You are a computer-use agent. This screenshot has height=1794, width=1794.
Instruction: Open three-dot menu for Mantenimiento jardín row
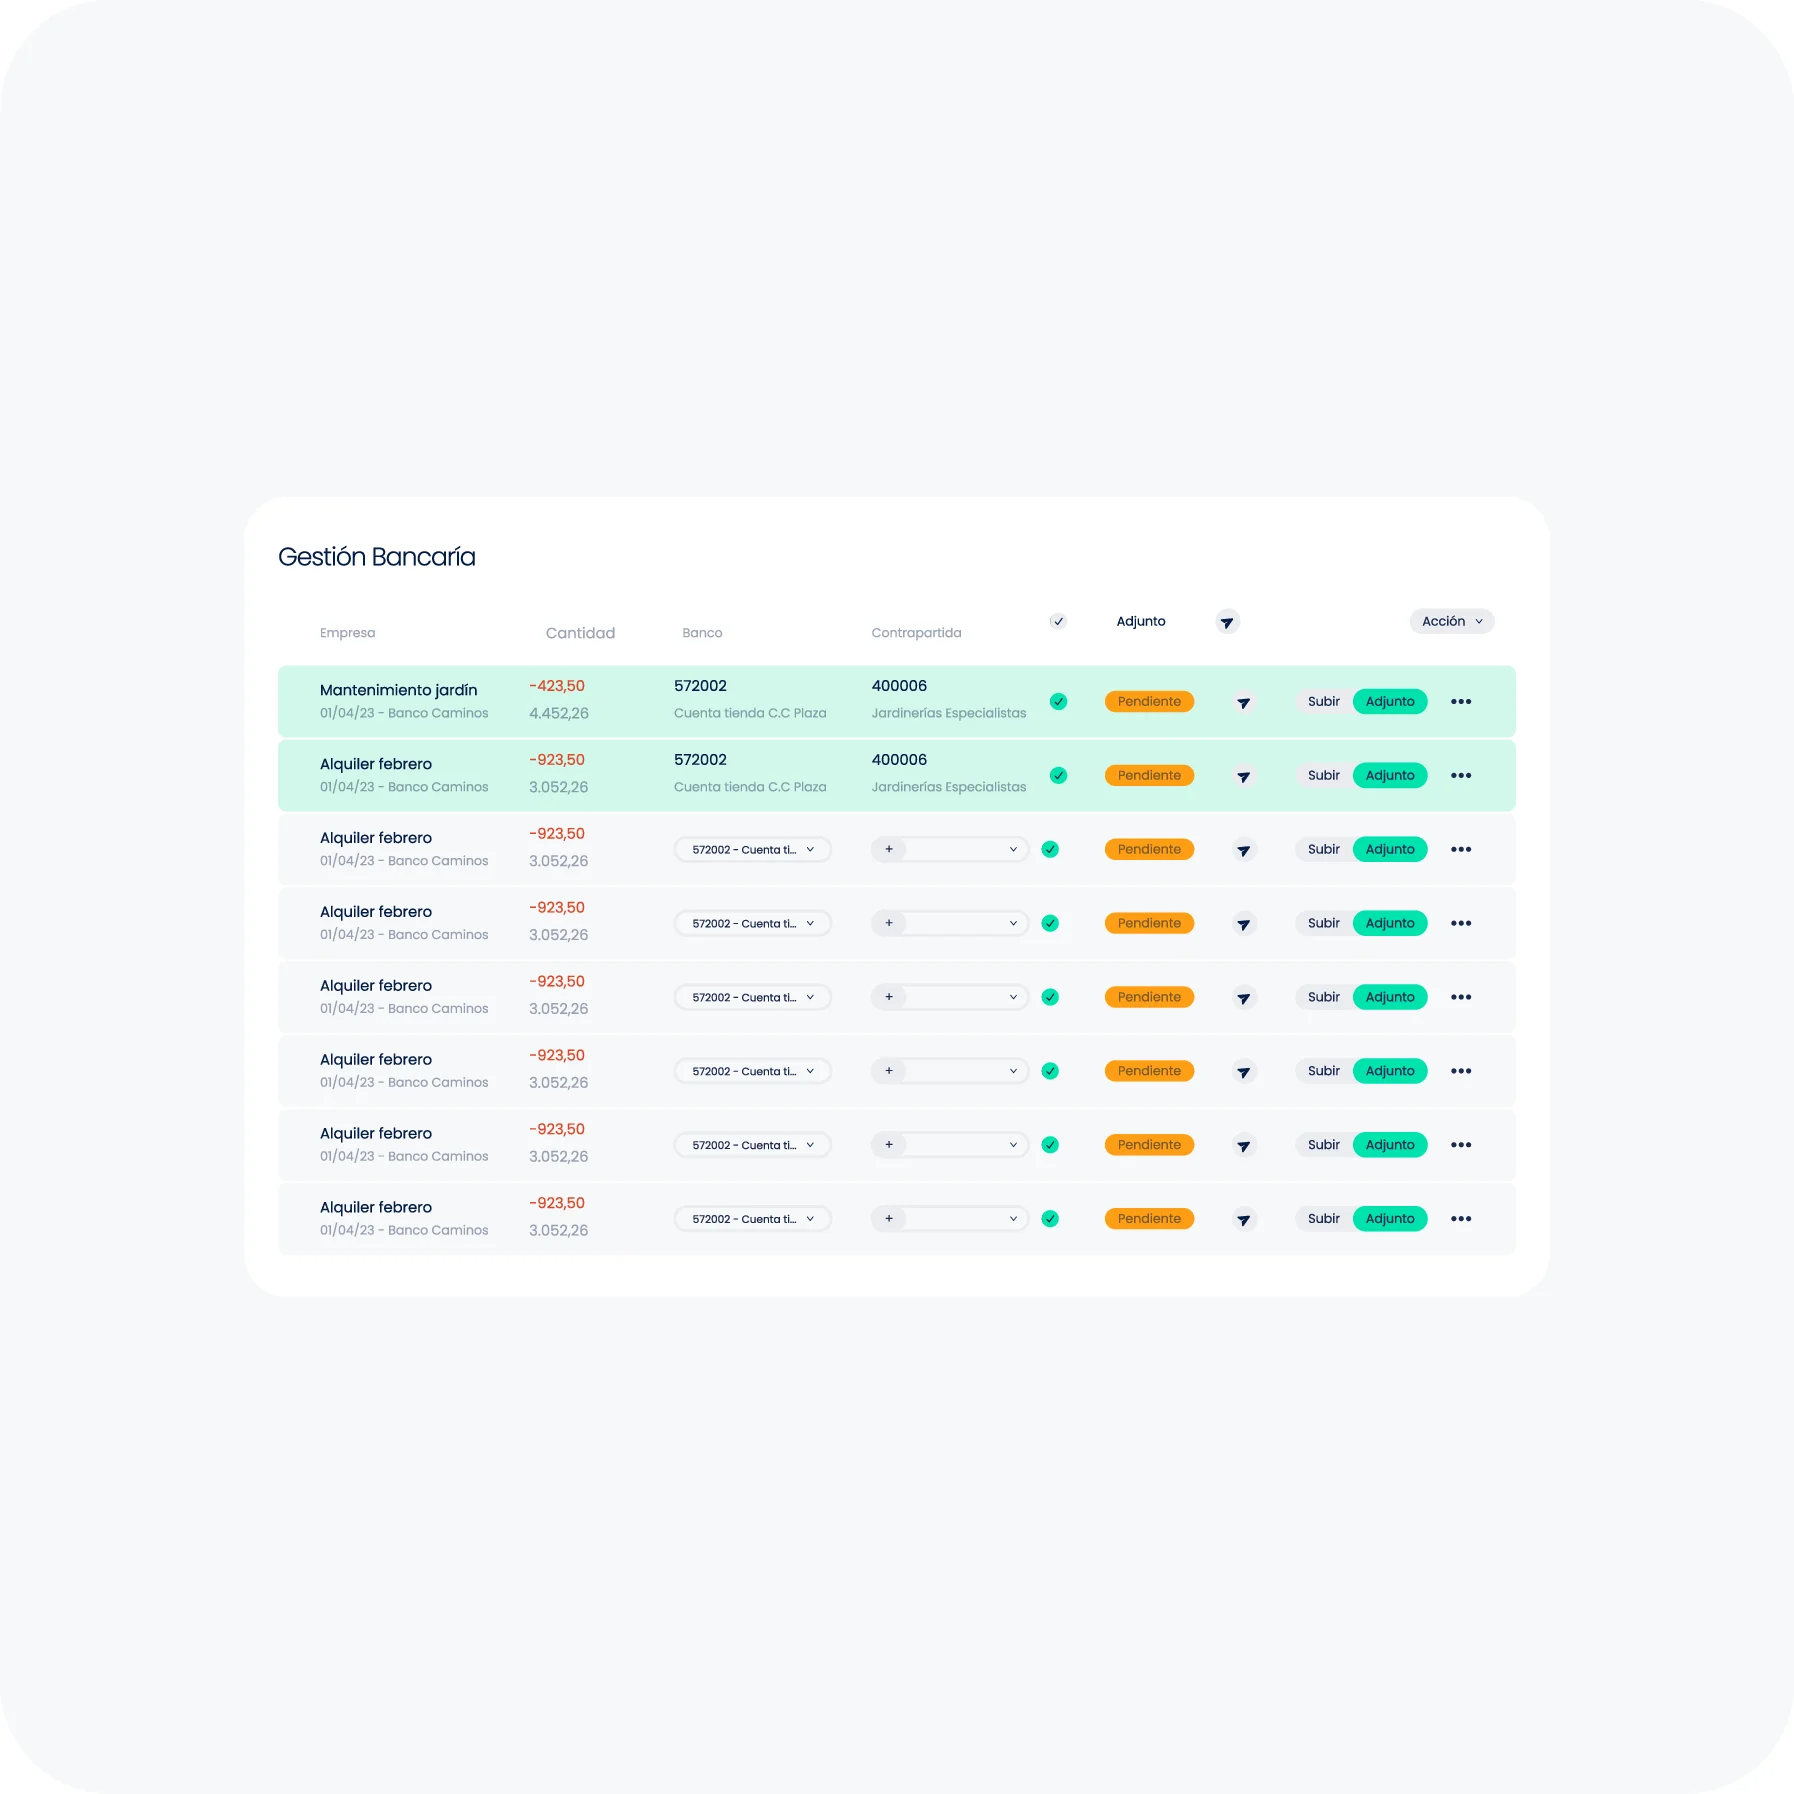click(x=1460, y=702)
